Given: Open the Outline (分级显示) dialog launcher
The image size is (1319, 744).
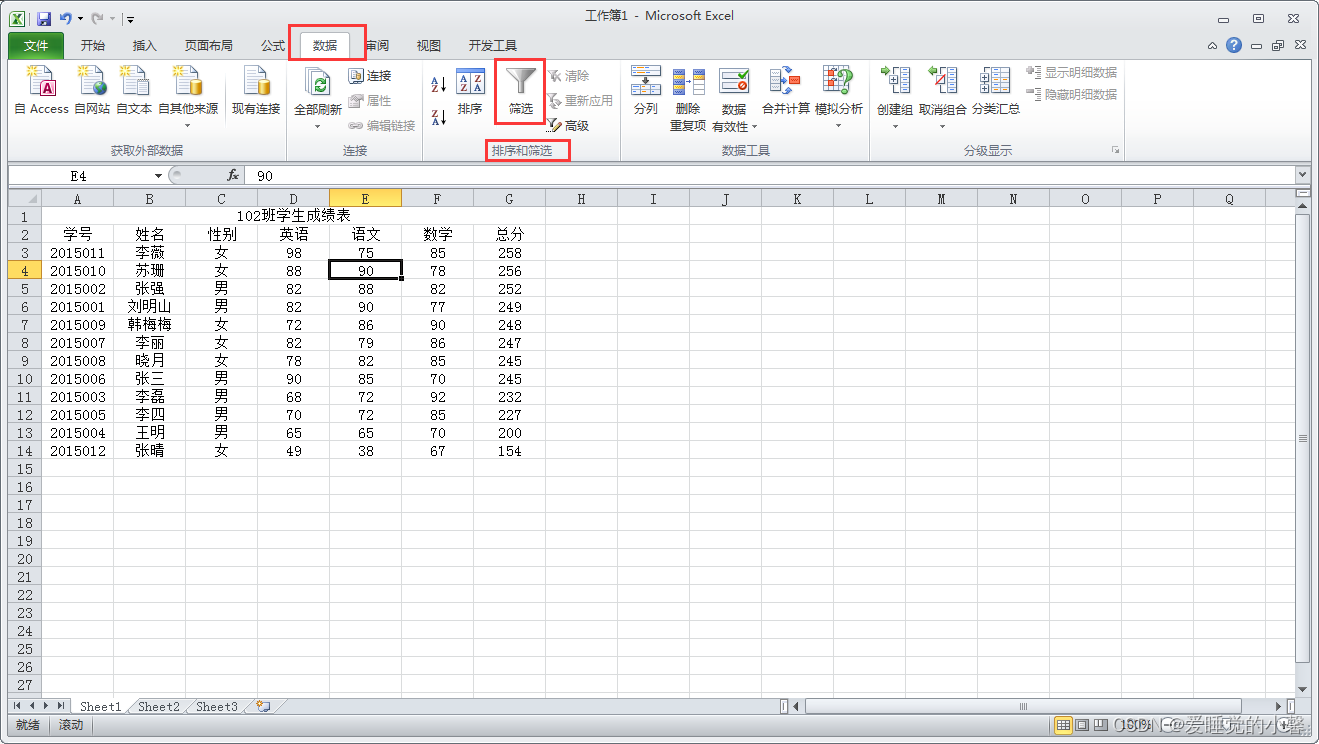Looking at the screenshot, I should [x=1115, y=150].
